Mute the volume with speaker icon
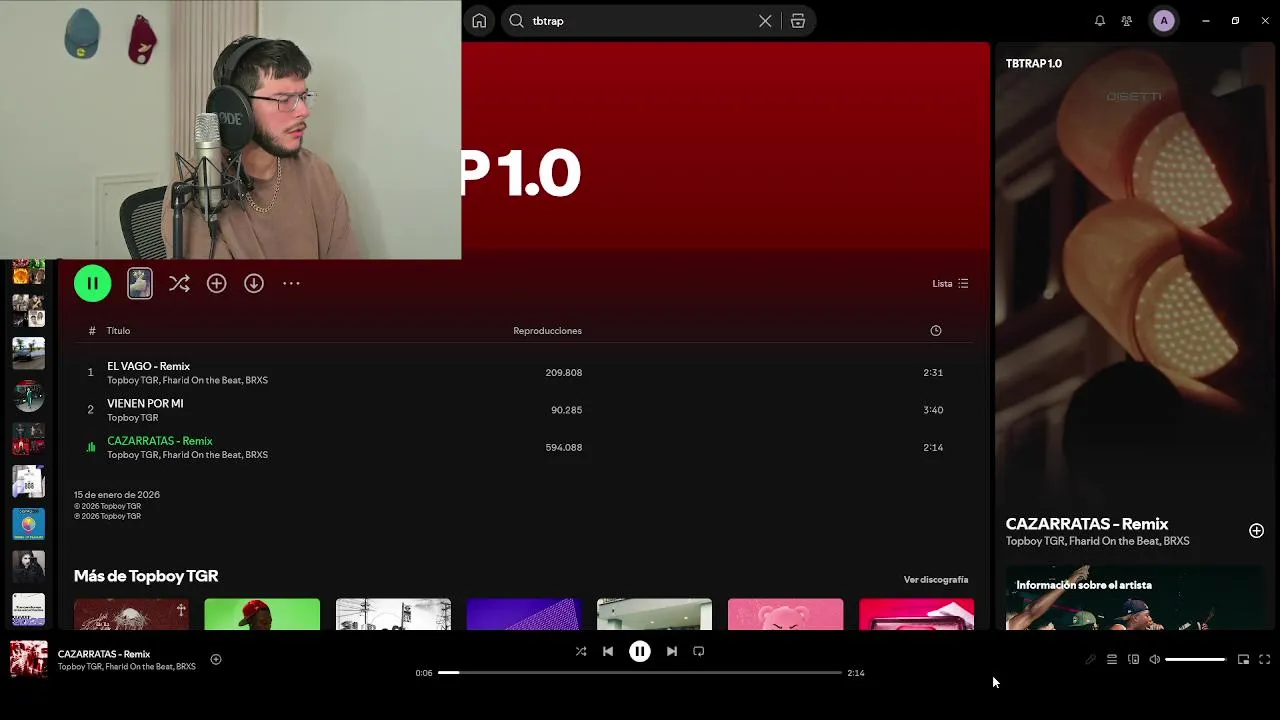Viewport: 1280px width, 720px height. tap(1155, 659)
